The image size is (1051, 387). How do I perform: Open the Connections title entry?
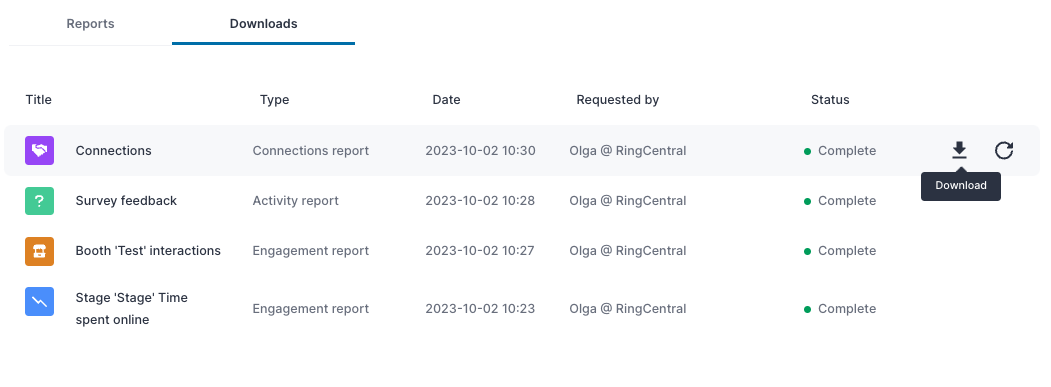pos(113,150)
